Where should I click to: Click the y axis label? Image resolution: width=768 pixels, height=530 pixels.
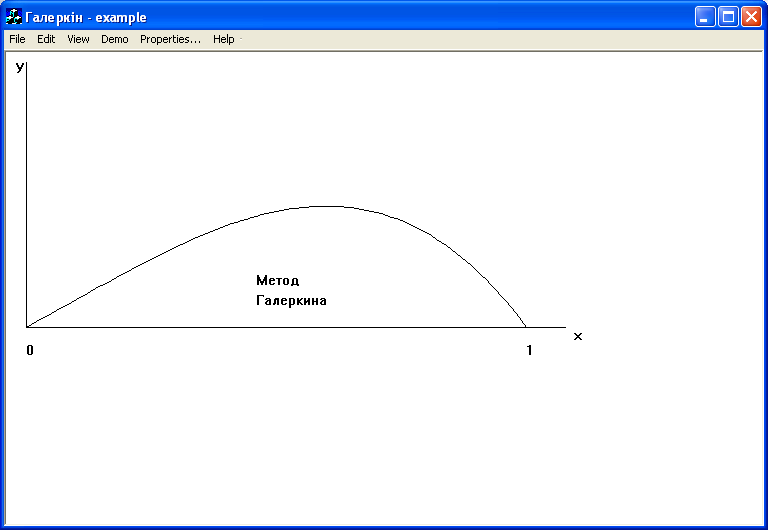[20, 67]
